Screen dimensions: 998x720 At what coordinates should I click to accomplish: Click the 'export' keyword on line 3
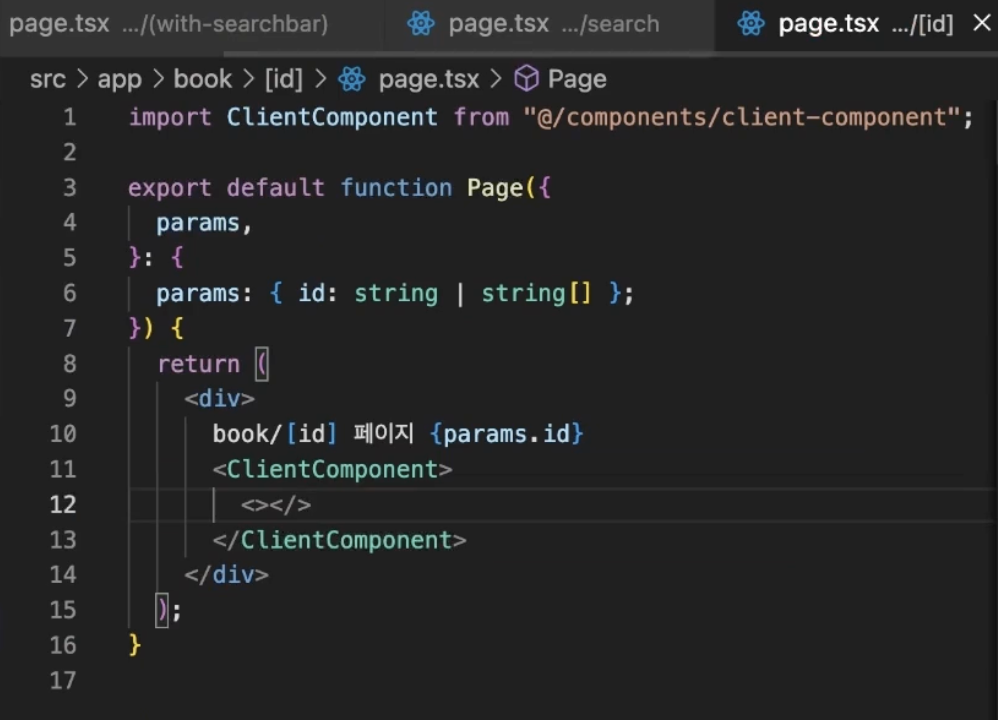click(x=169, y=188)
